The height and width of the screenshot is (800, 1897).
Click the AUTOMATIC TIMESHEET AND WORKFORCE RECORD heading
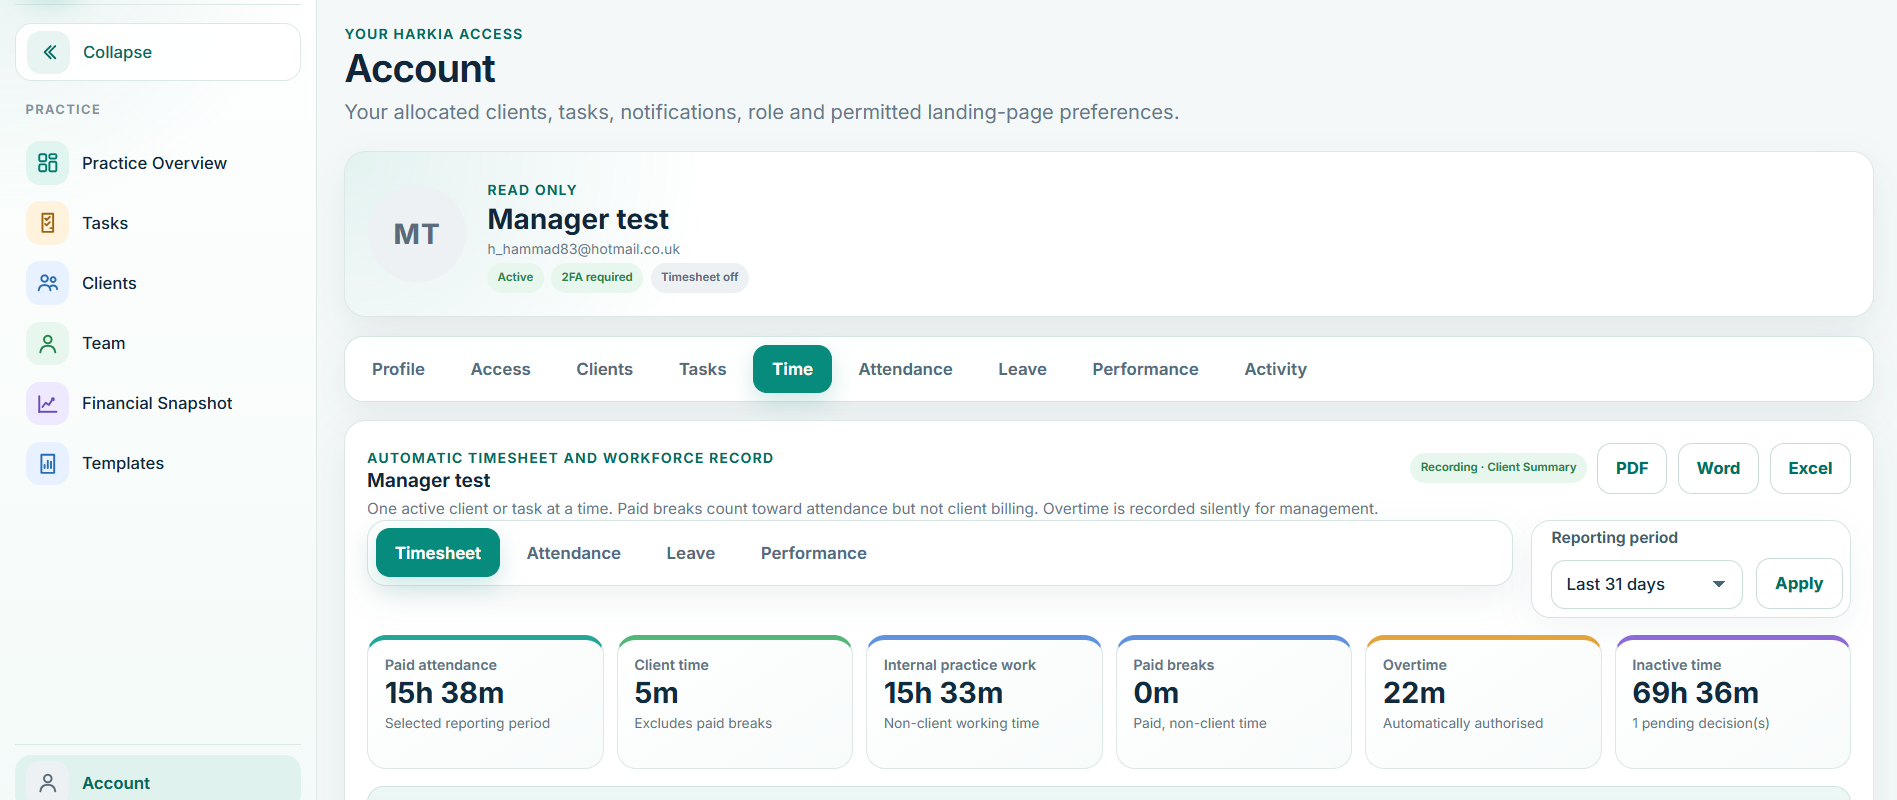(570, 458)
